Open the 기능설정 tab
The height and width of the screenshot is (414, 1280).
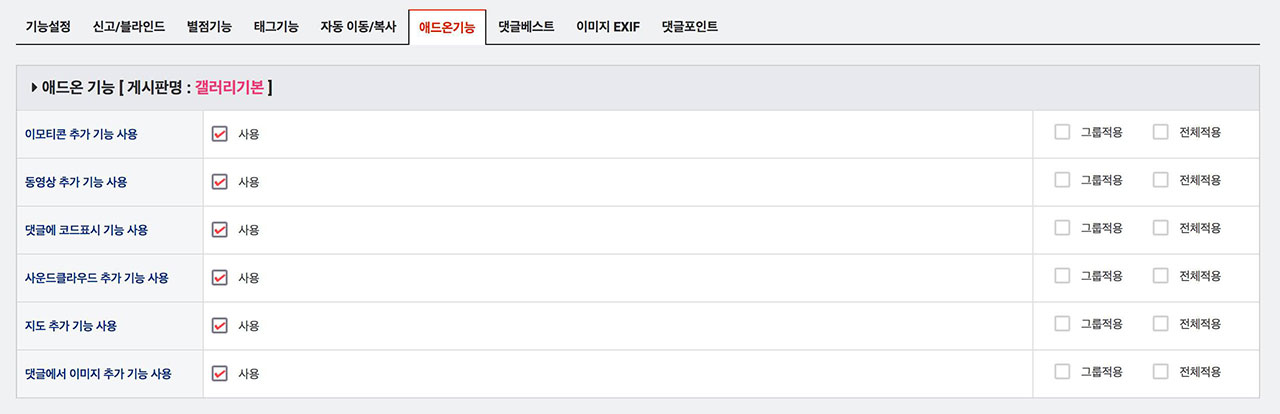tap(48, 27)
